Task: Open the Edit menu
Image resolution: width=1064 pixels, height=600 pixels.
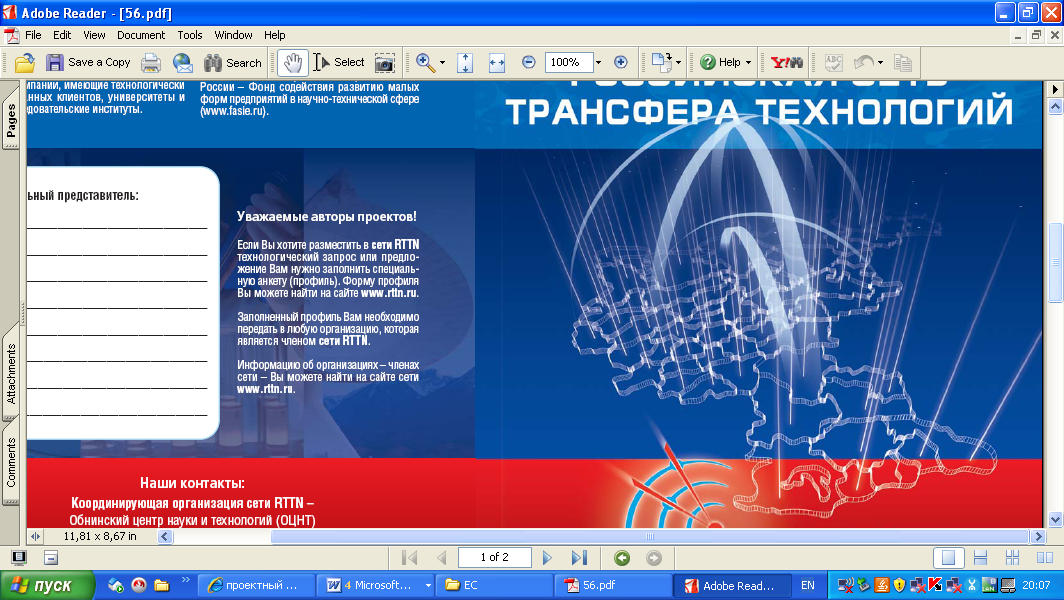Action: 62,35
